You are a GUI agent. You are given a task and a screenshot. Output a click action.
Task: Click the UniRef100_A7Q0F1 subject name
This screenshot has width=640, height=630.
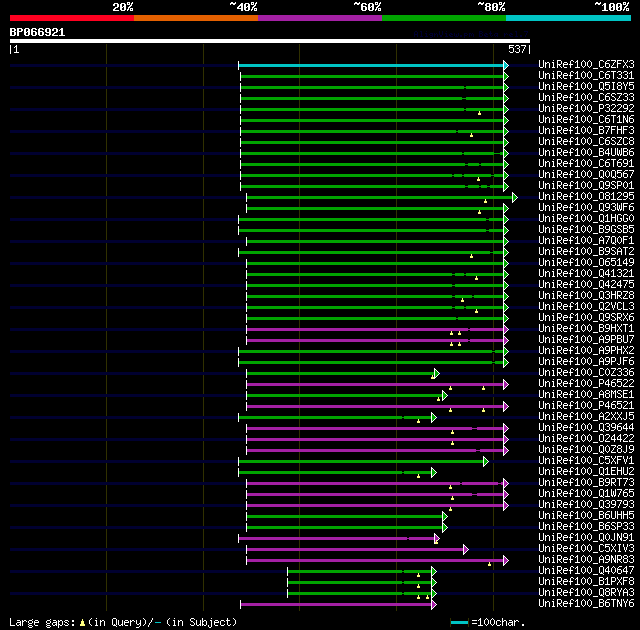[586, 241]
